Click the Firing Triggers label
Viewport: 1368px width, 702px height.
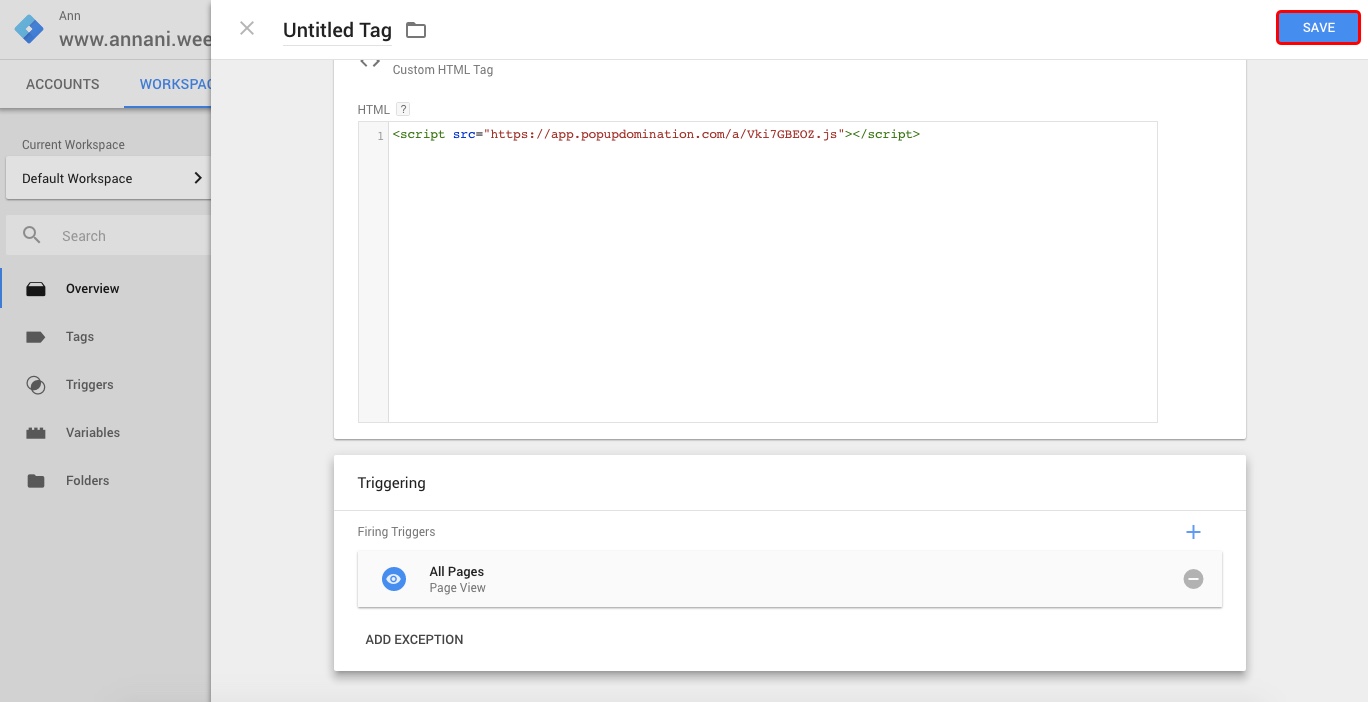396,532
